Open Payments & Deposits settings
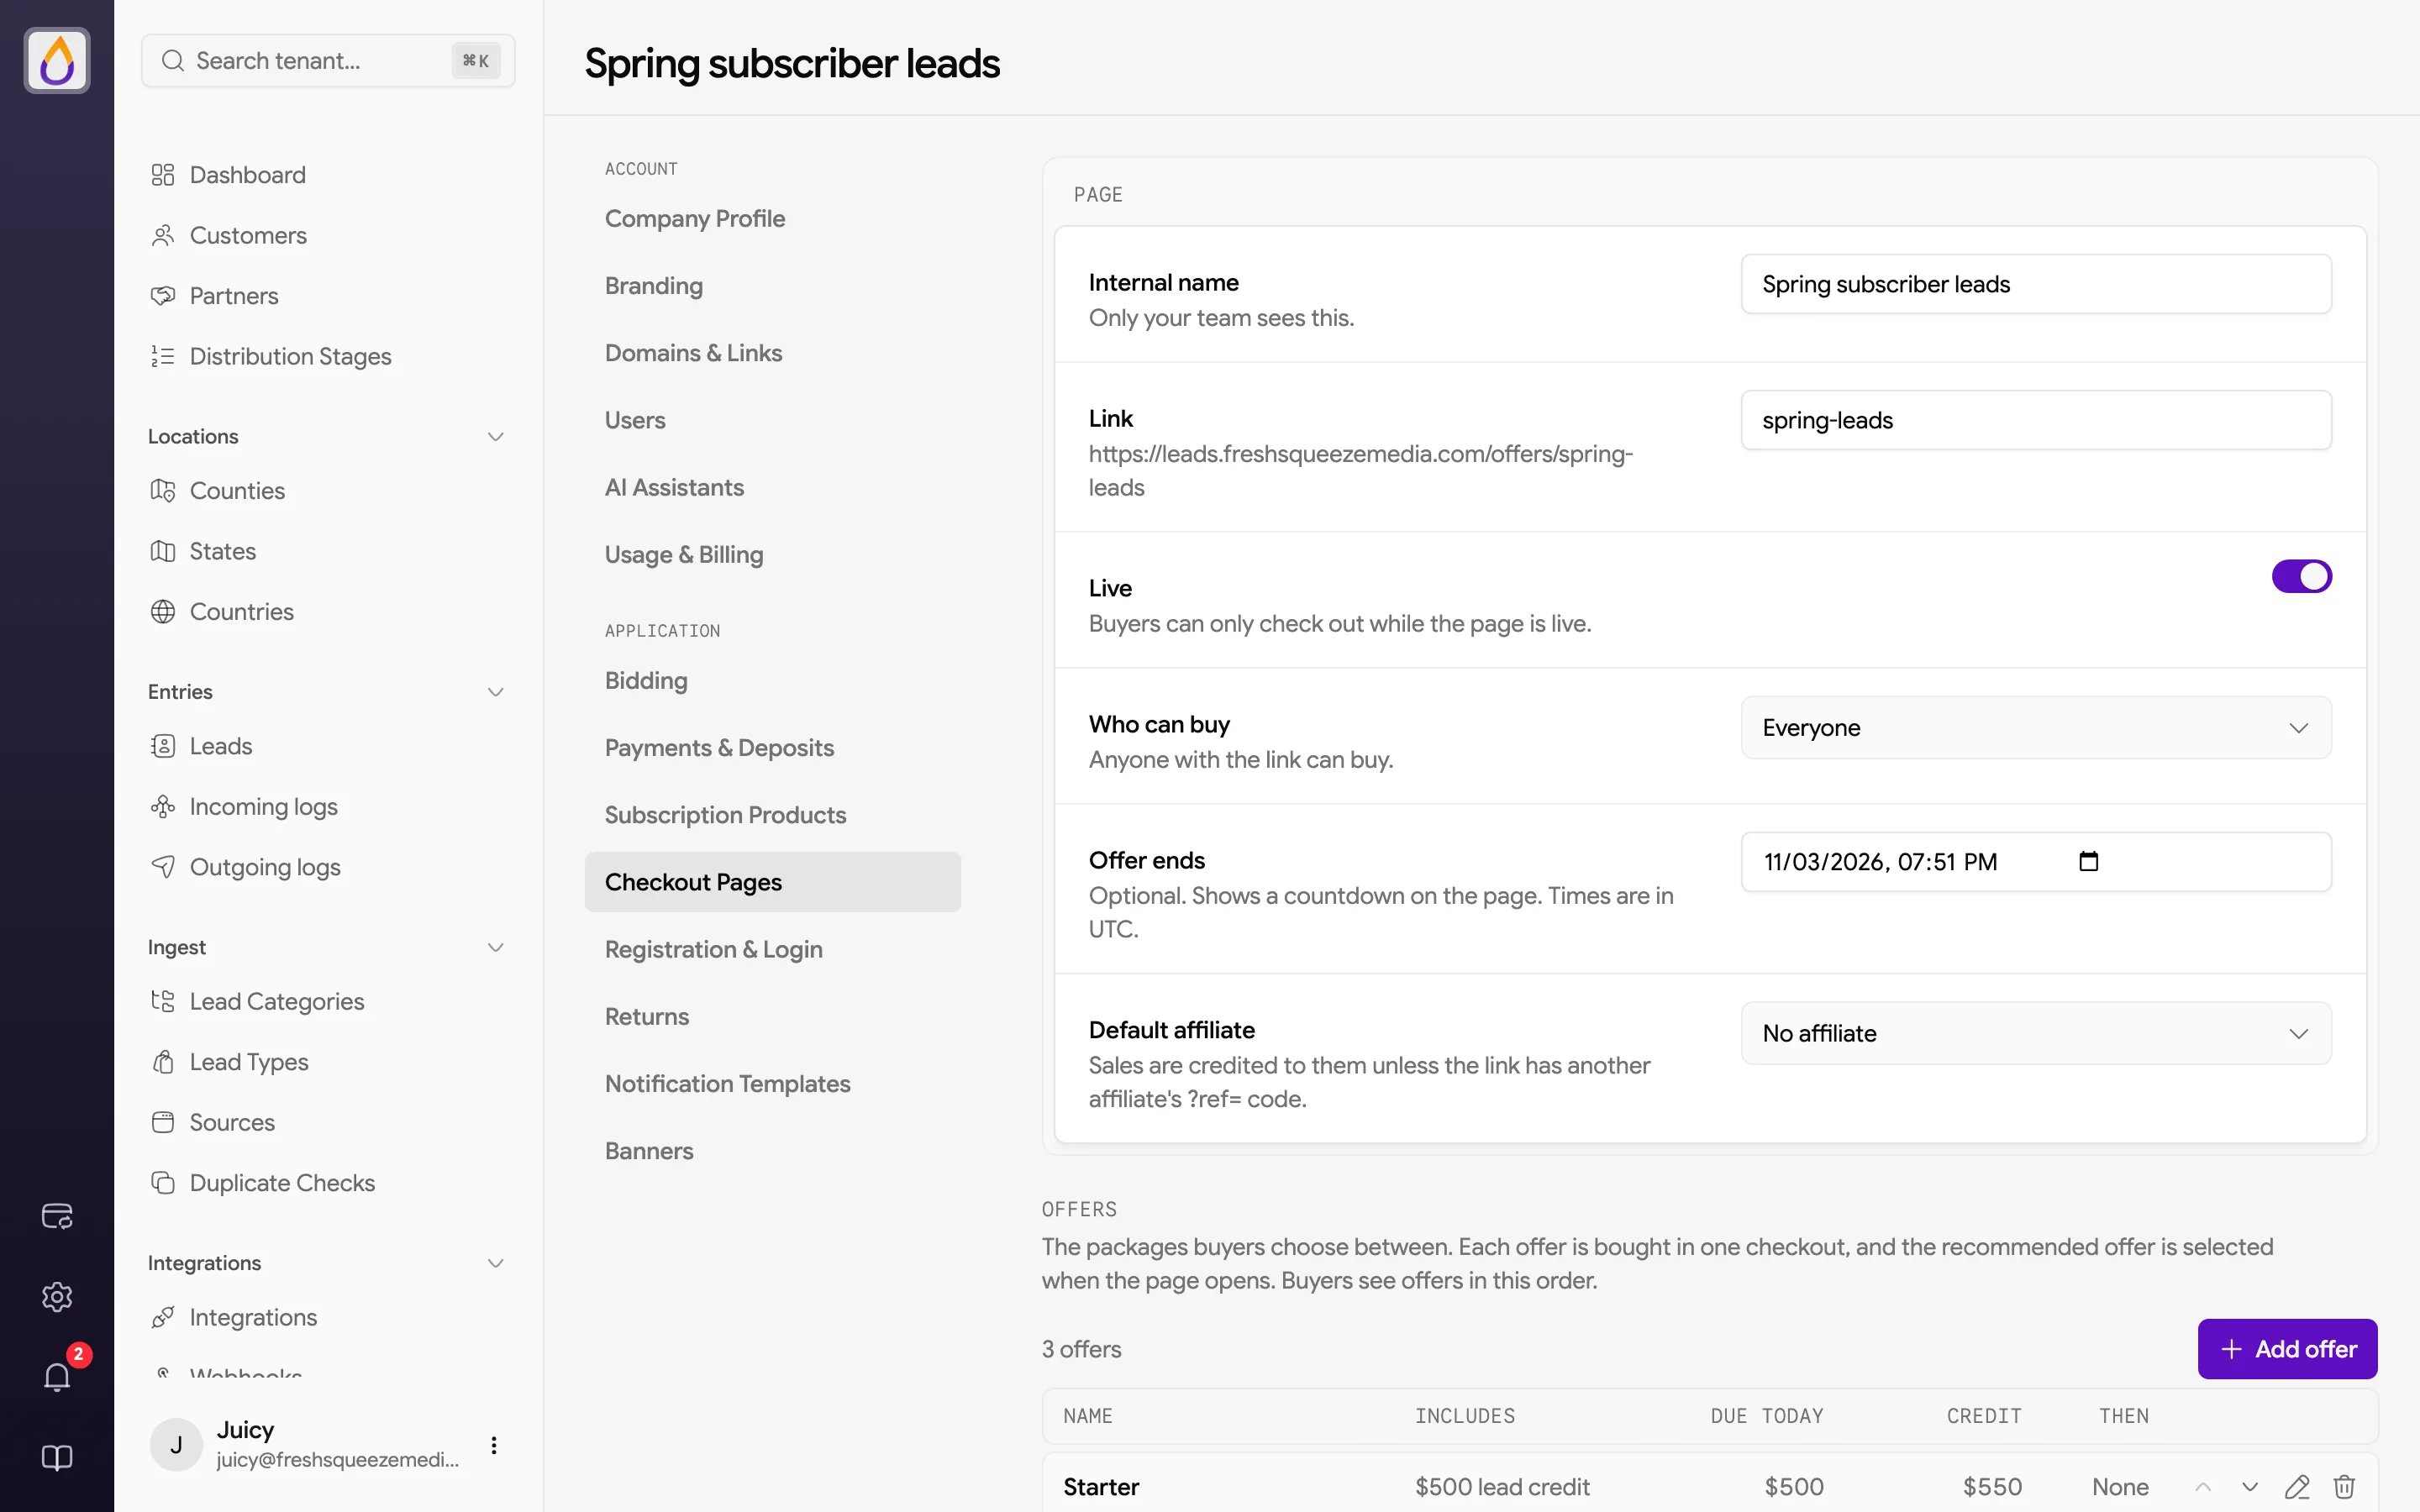This screenshot has height=1512, width=2420. pyautogui.click(x=719, y=748)
